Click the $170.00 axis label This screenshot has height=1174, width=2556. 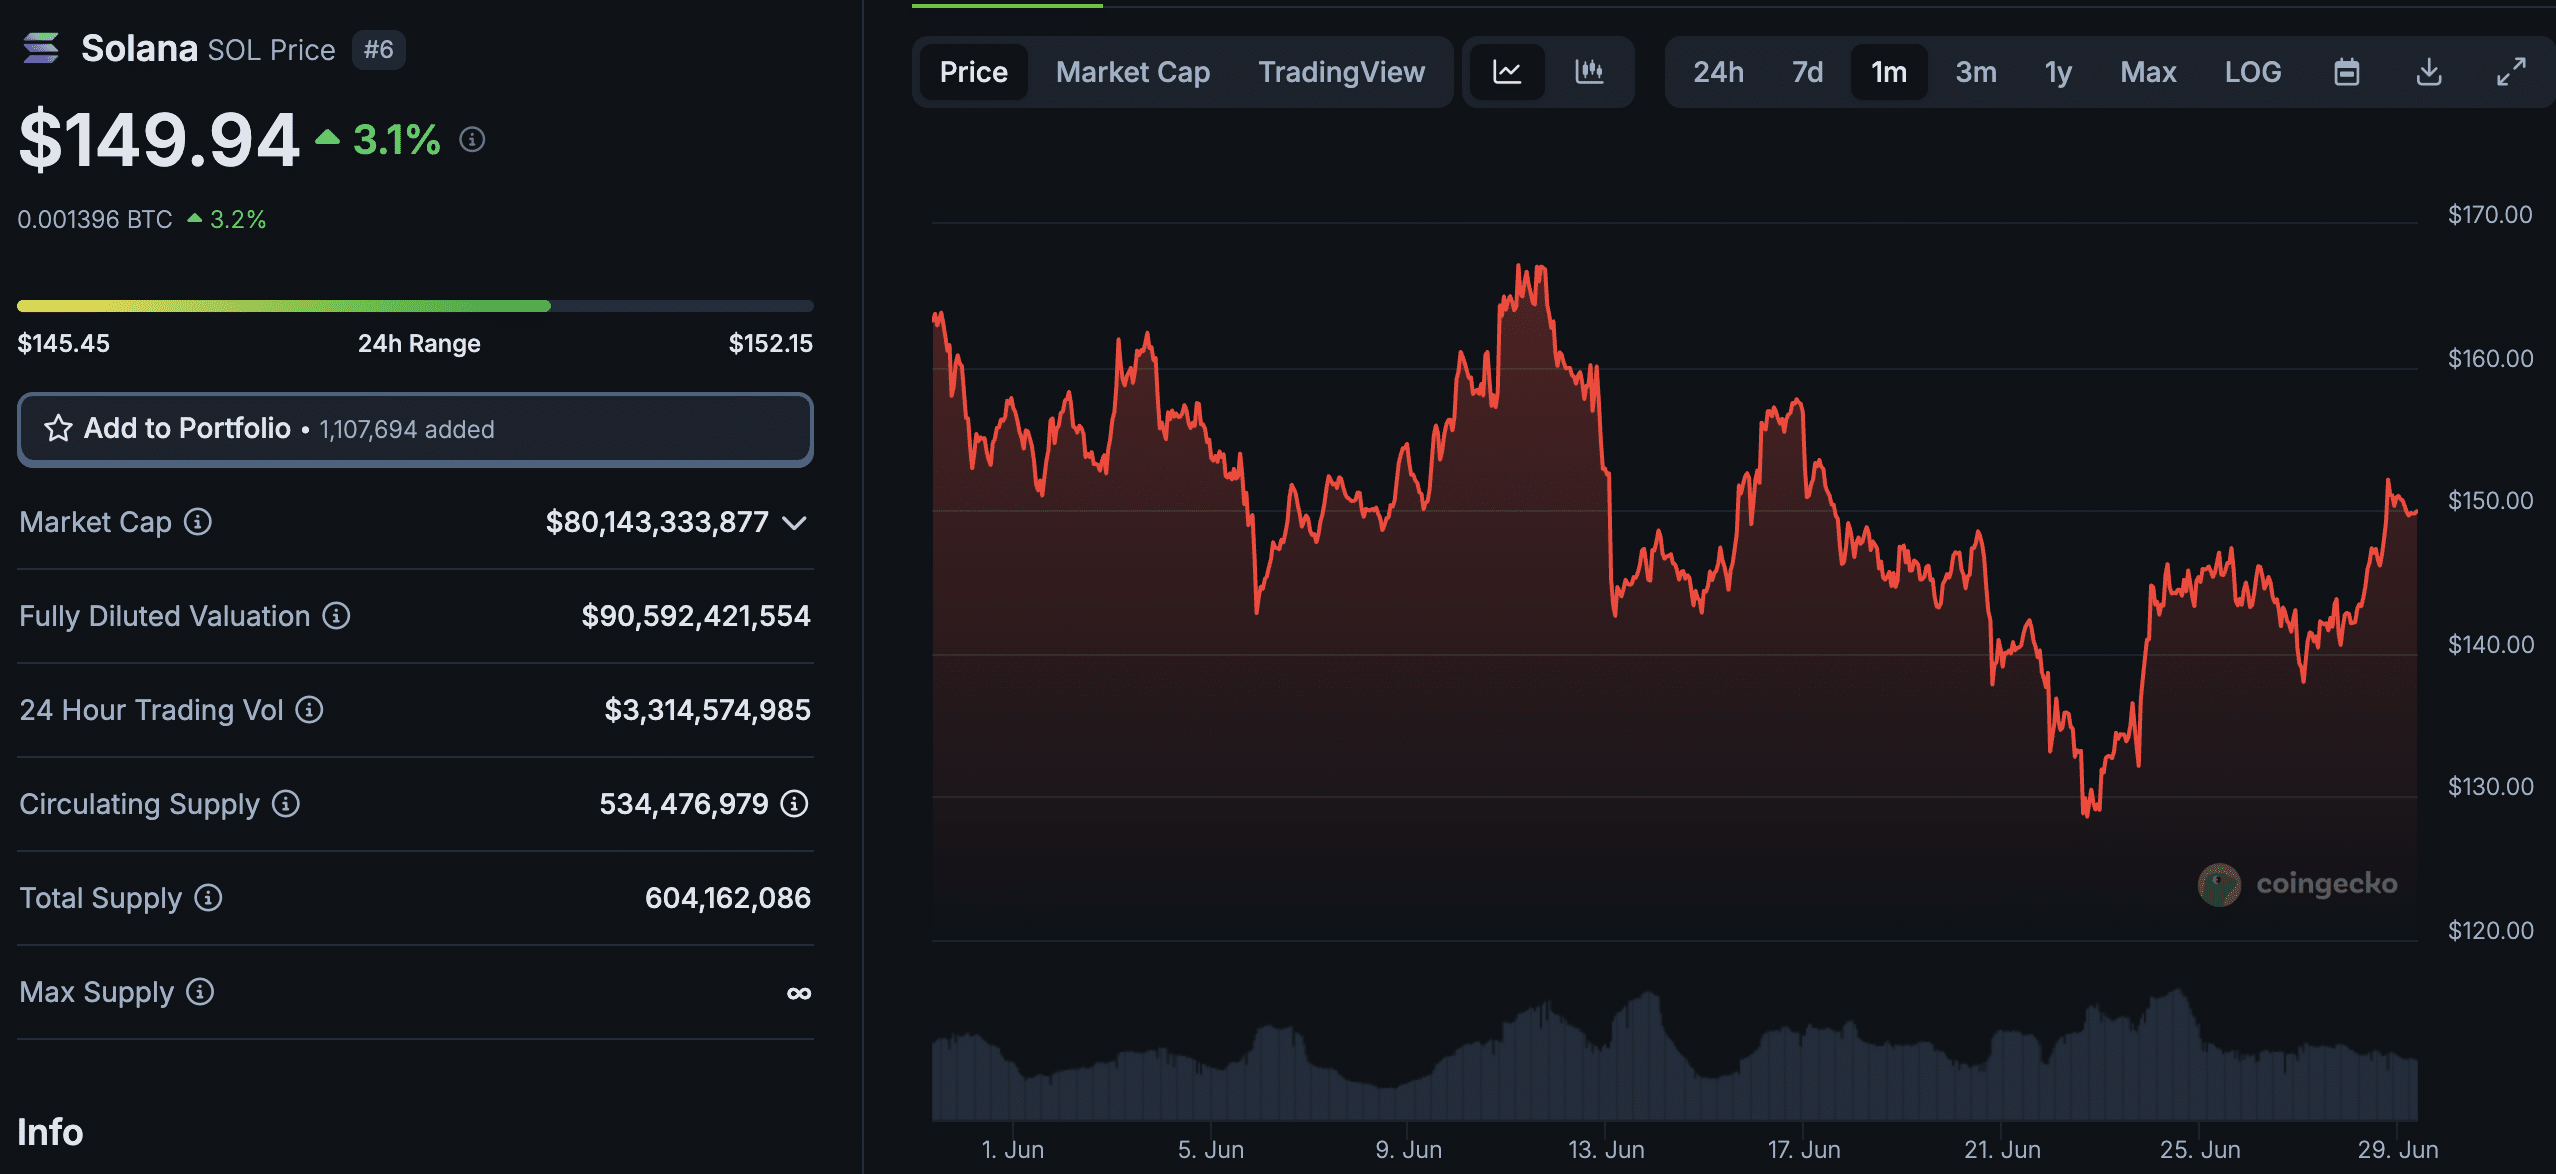[2489, 214]
